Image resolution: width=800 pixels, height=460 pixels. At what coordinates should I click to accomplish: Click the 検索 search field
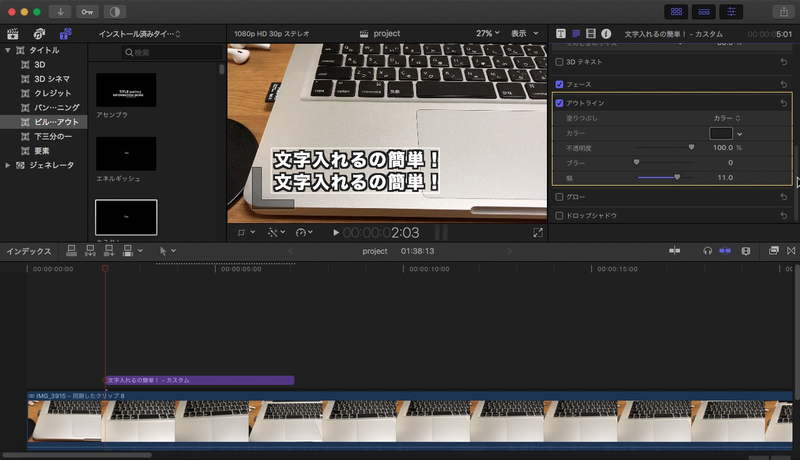coord(172,53)
